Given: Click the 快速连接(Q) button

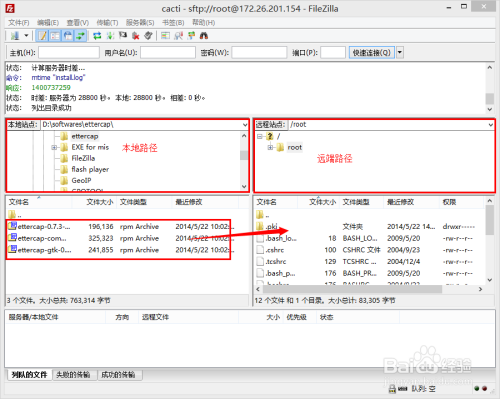Looking at the screenshot, I should coord(372,53).
